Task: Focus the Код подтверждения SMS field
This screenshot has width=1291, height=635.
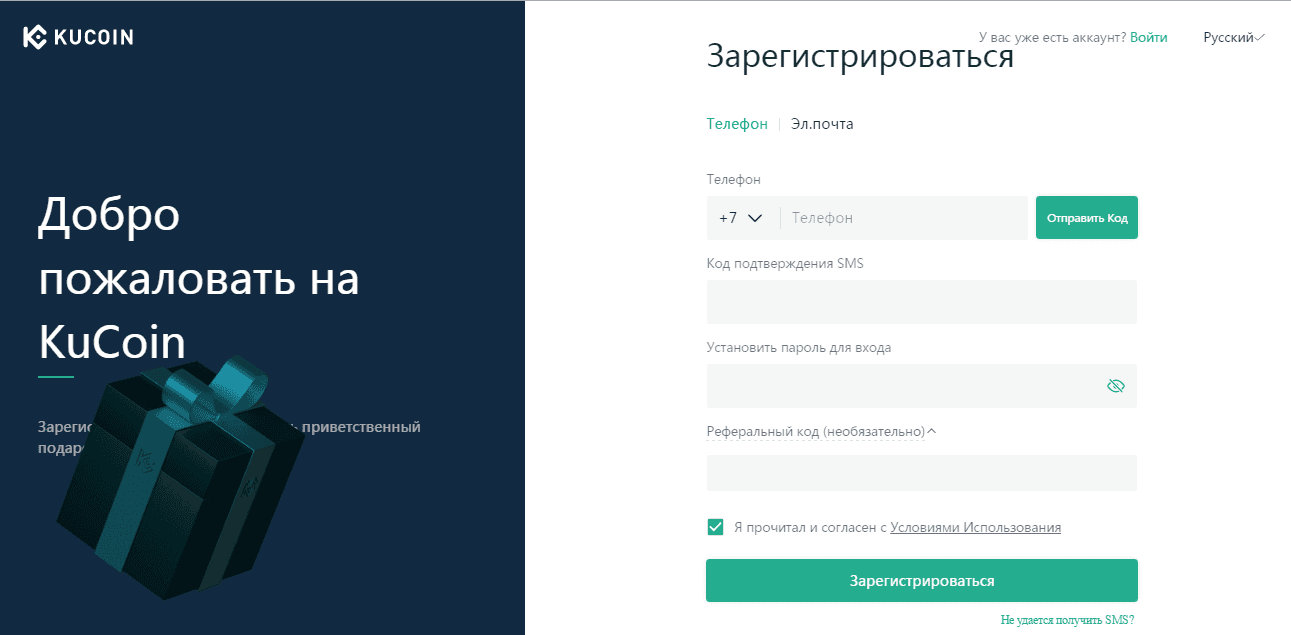Action: [x=922, y=302]
